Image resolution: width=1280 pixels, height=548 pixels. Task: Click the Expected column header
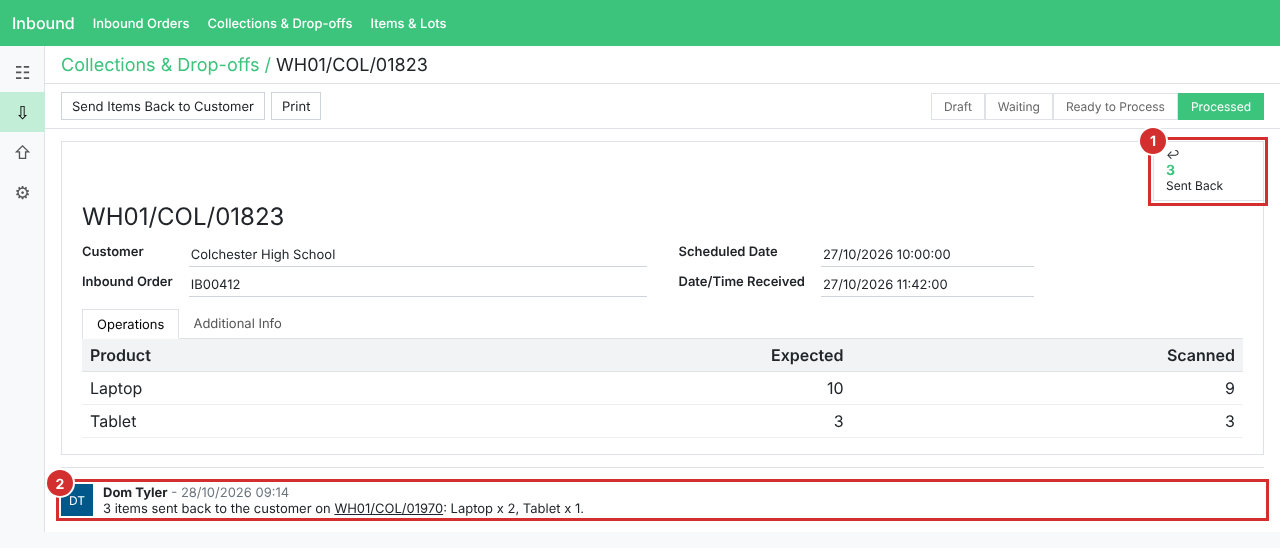coord(807,355)
